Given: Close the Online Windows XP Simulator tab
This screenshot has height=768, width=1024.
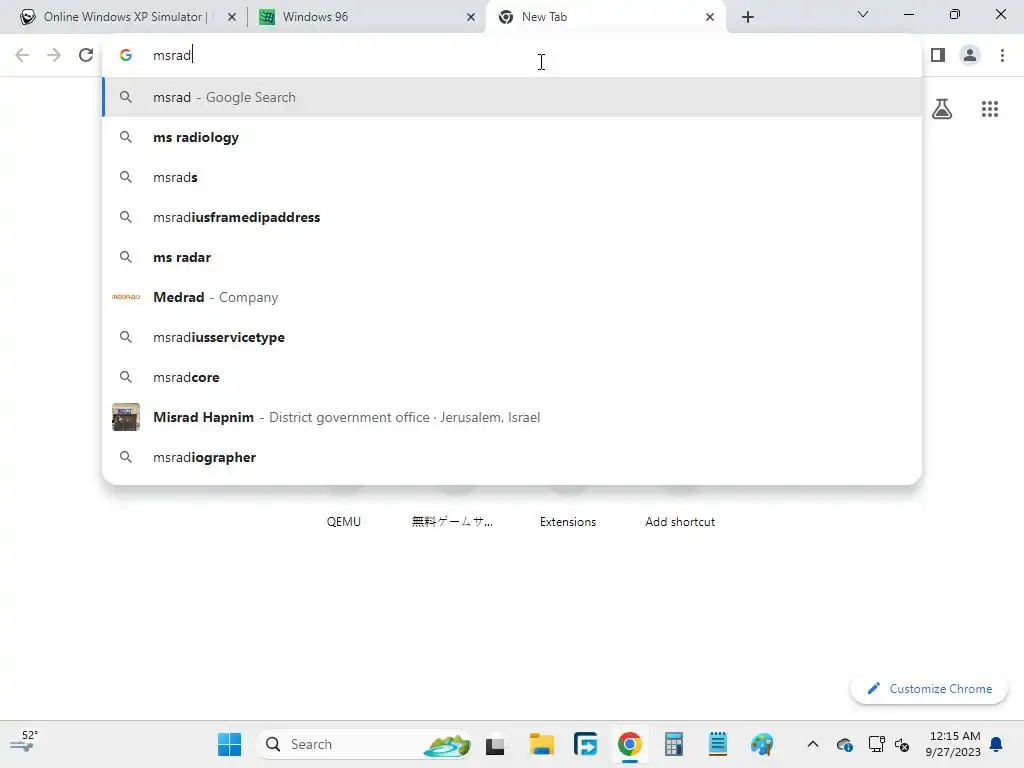Looking at the screenshot, I should [x=232, y=17].
